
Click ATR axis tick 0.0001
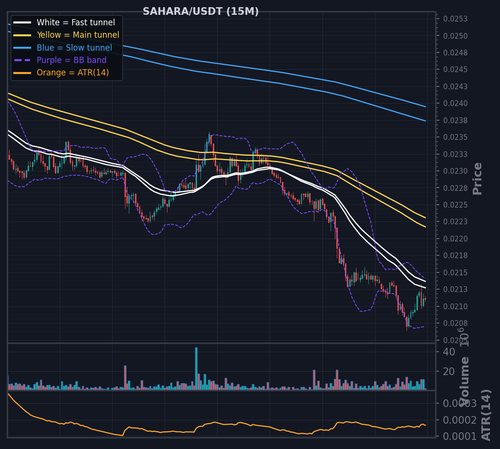click(x=460, y=436)
